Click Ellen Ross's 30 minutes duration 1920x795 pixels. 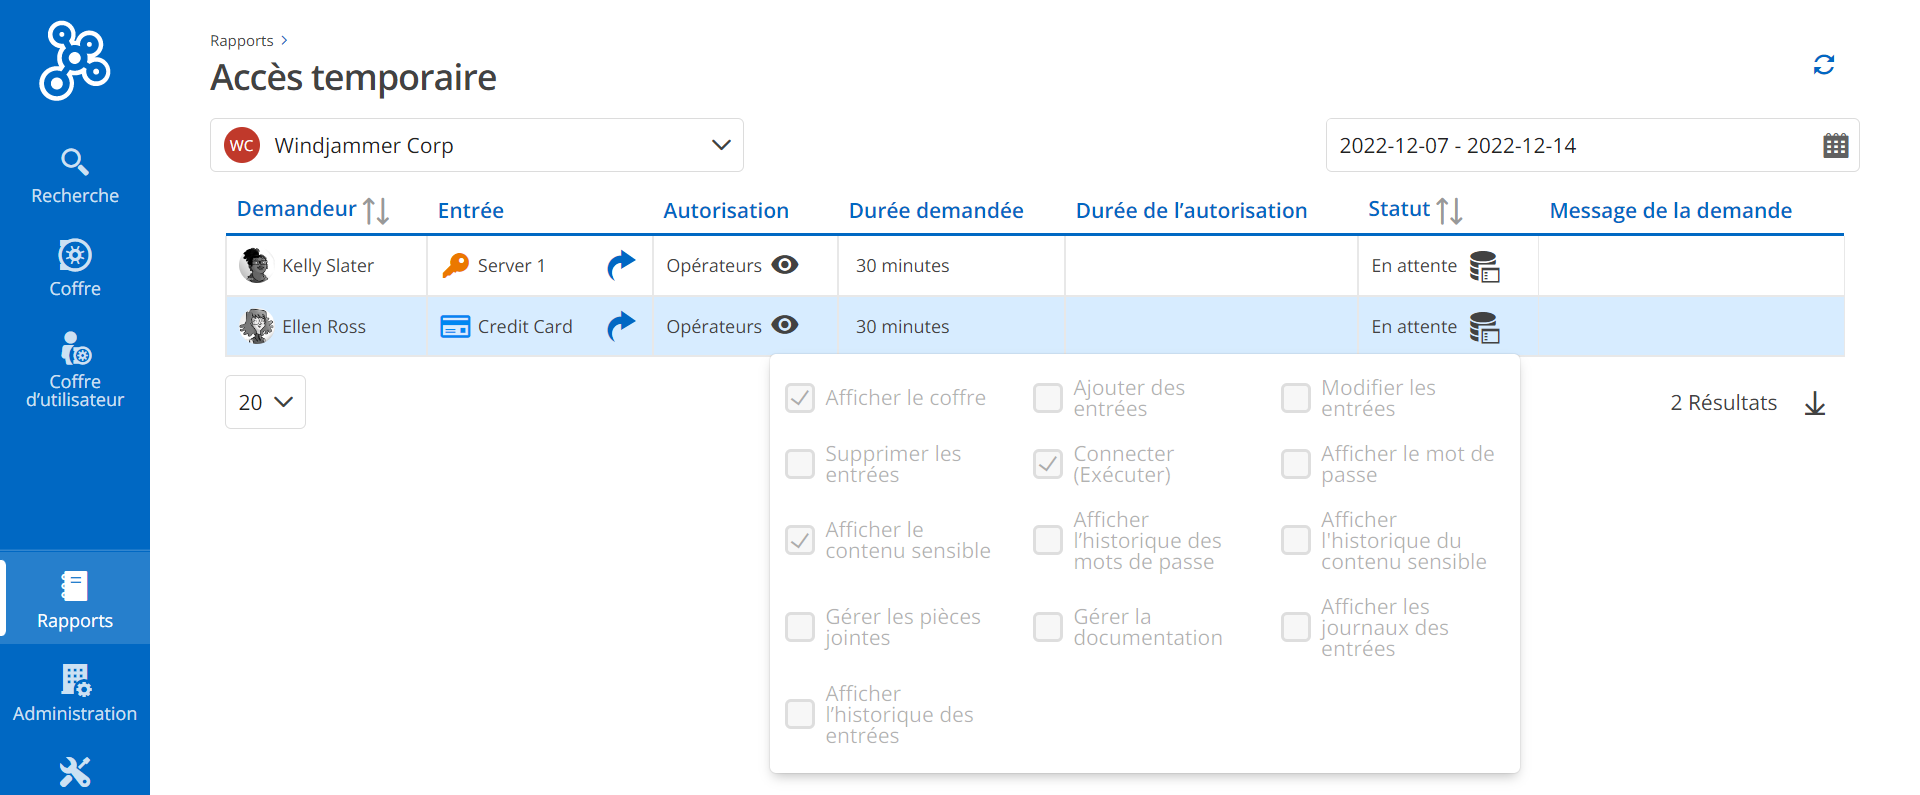[x=903, y=327]
